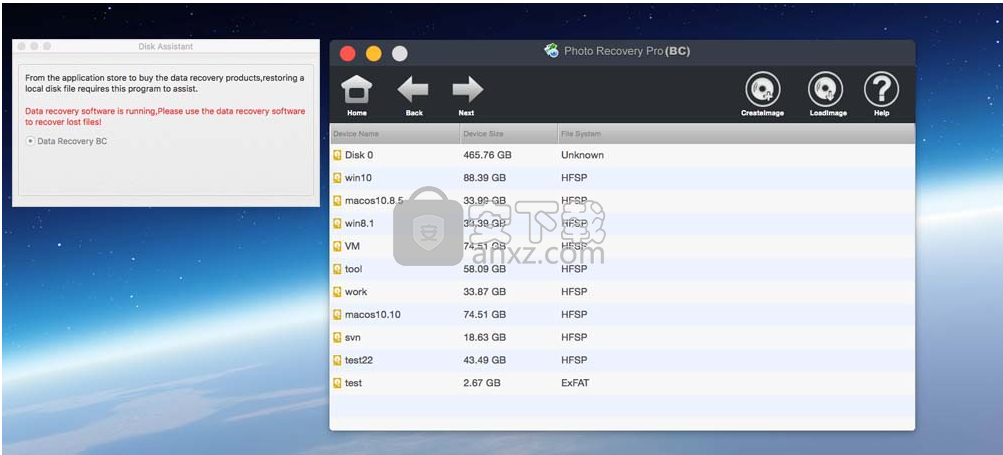Select the test device with ExFAT
The image size is (1003, 455).
click(x=622, y=383)
